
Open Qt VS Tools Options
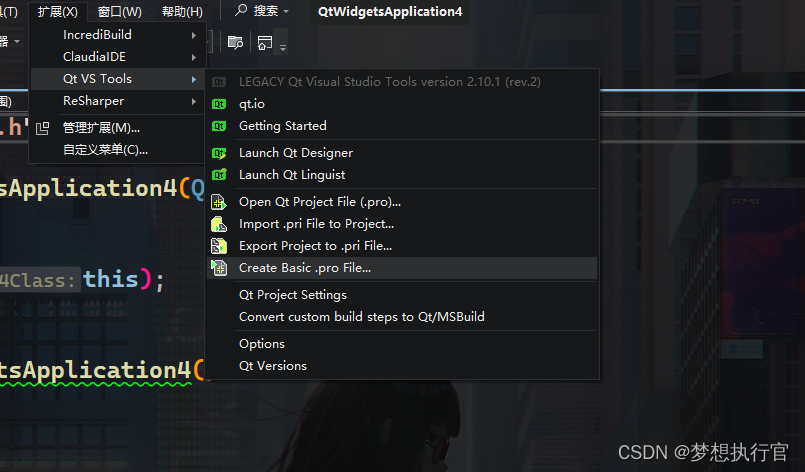coord(401,344)
